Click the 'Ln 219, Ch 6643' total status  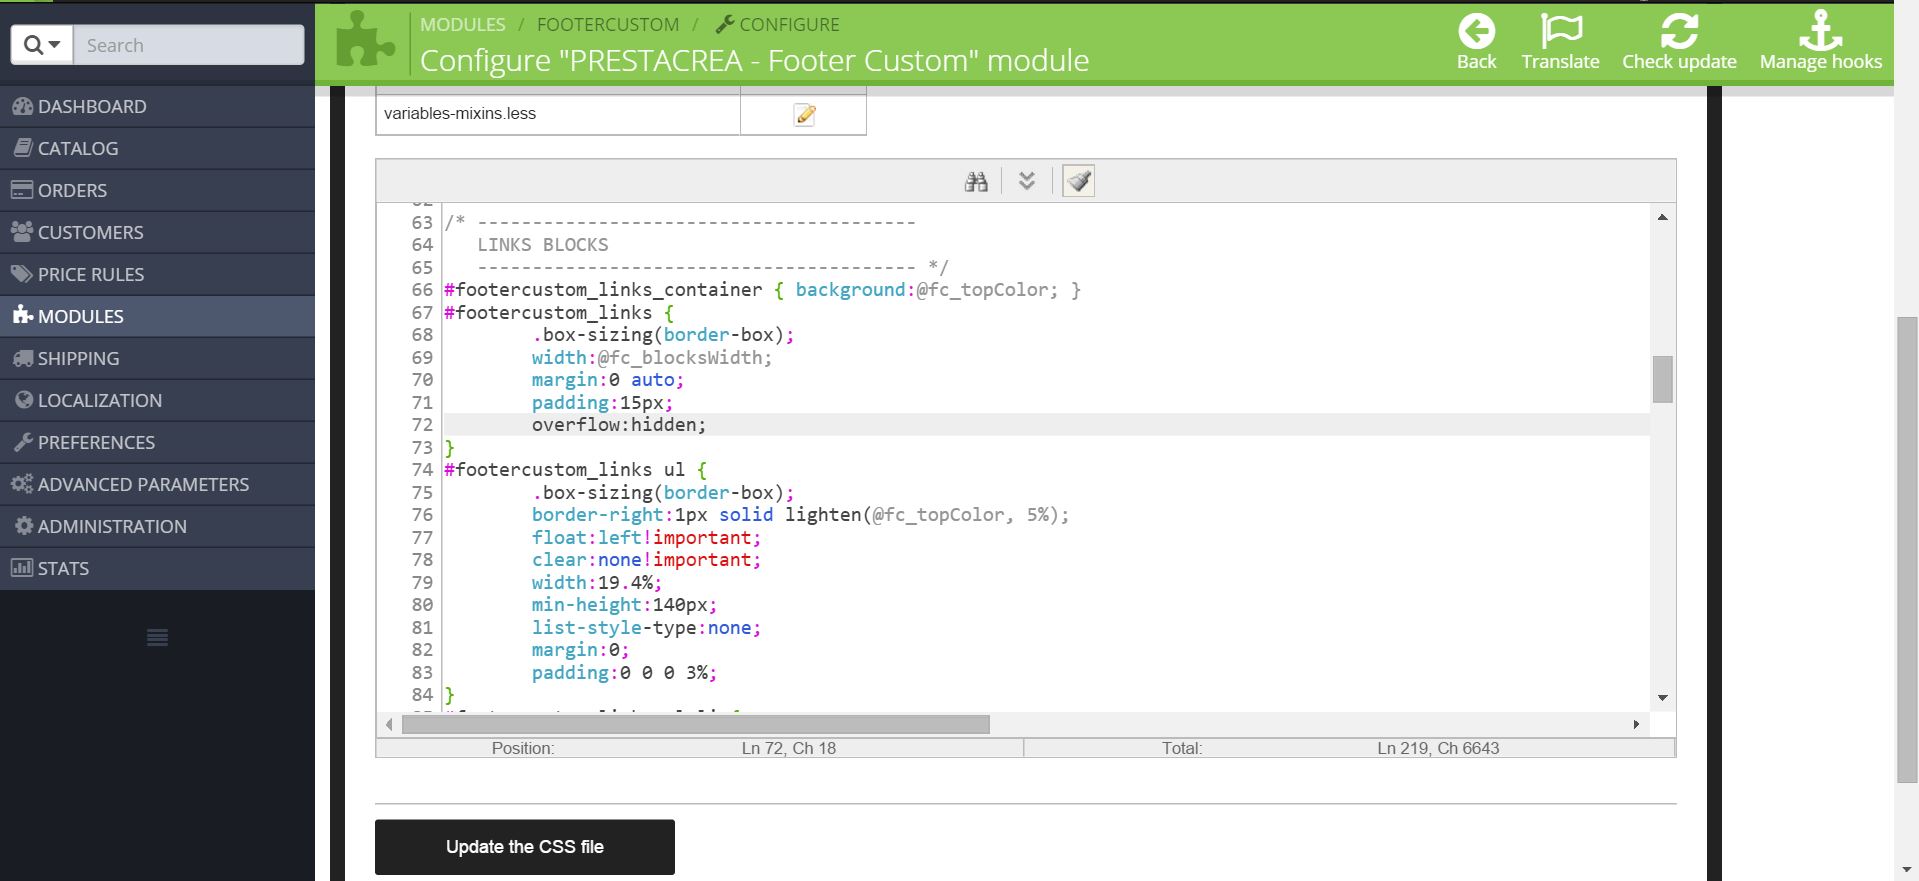tap(1438, 748)
